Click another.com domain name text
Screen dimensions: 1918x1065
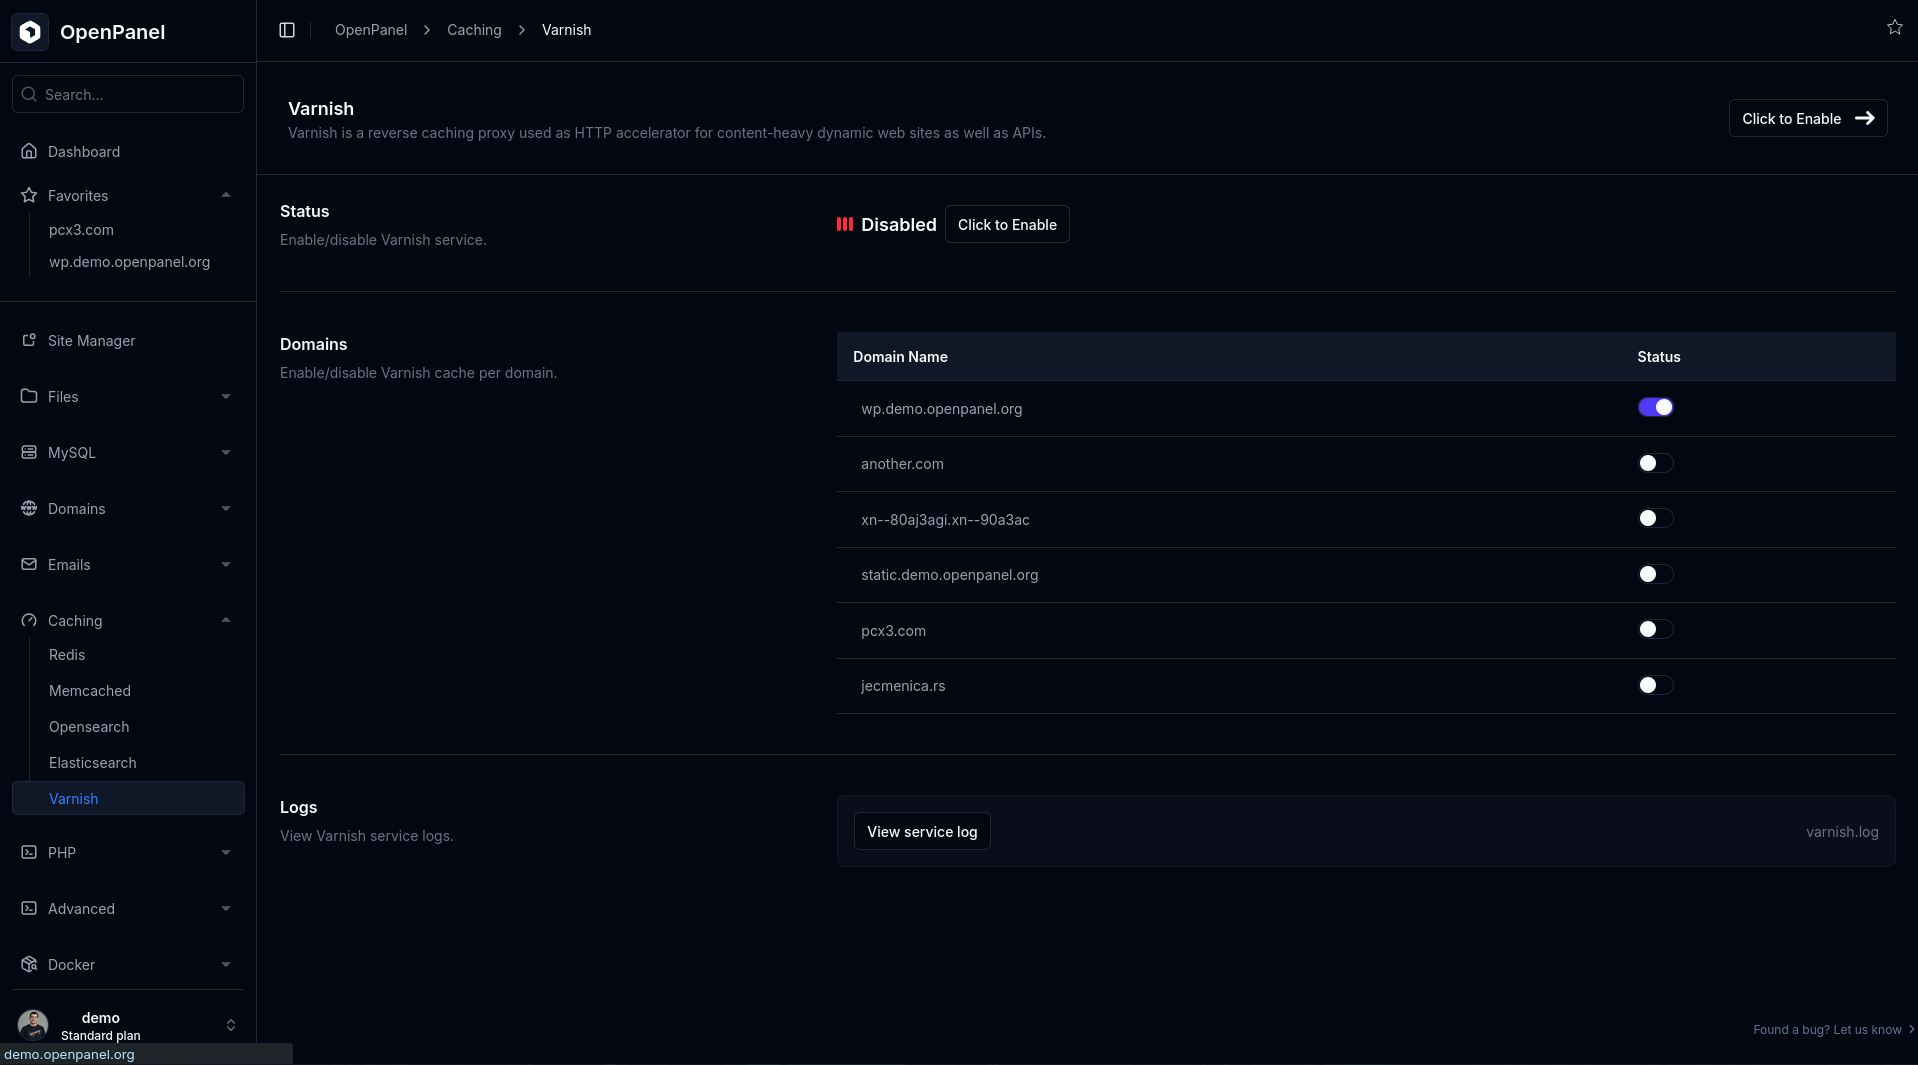click(902, 463)
